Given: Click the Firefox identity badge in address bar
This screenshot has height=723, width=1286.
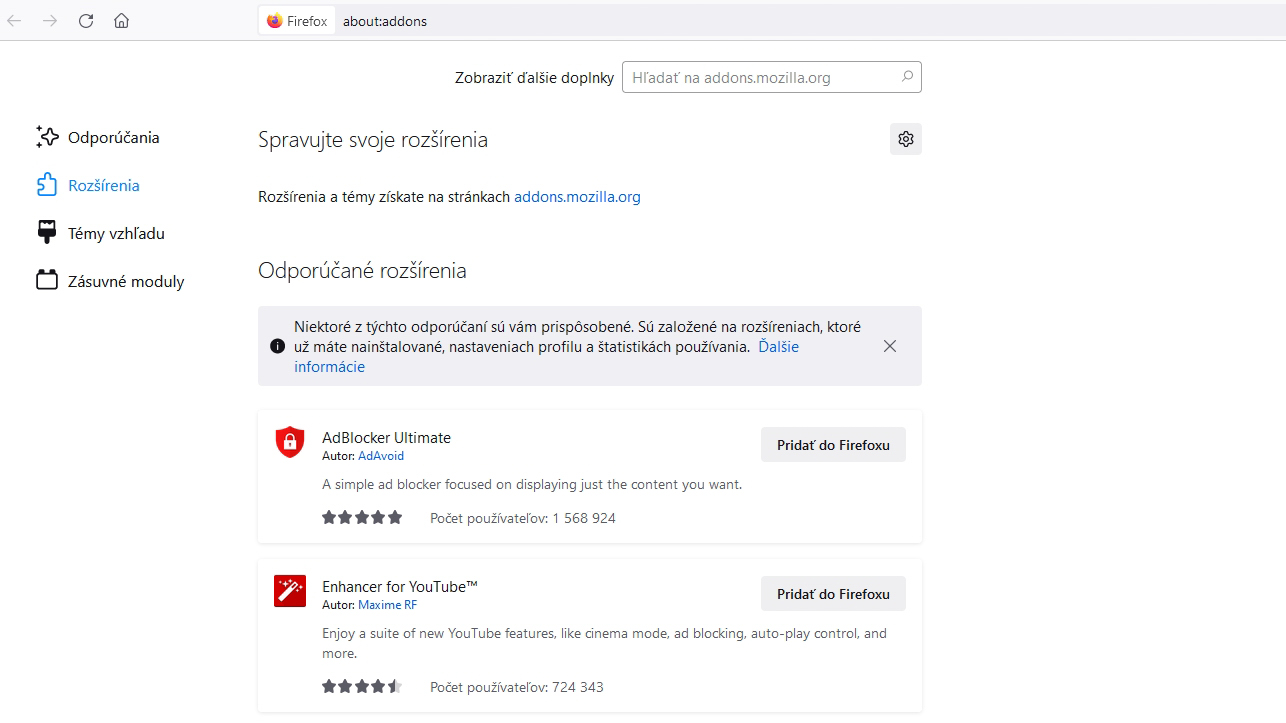Looking at the screenshot, I should click(x=297, y=21).
